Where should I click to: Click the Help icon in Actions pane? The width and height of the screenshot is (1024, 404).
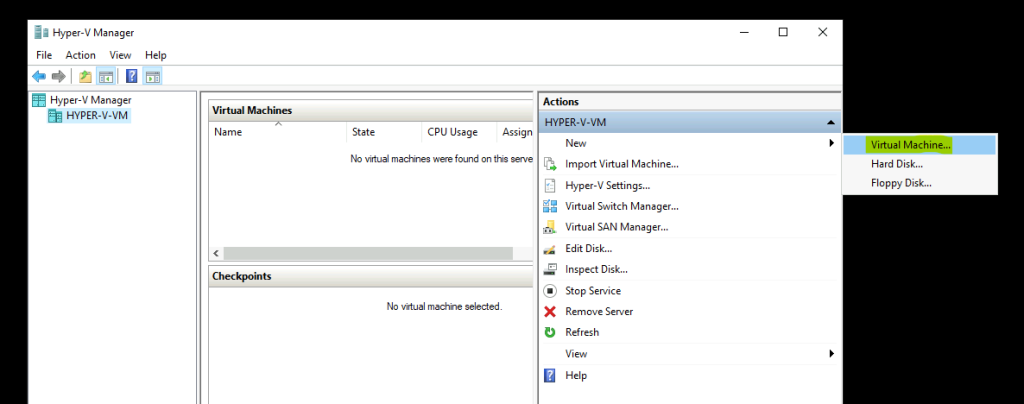click(550, 375)
